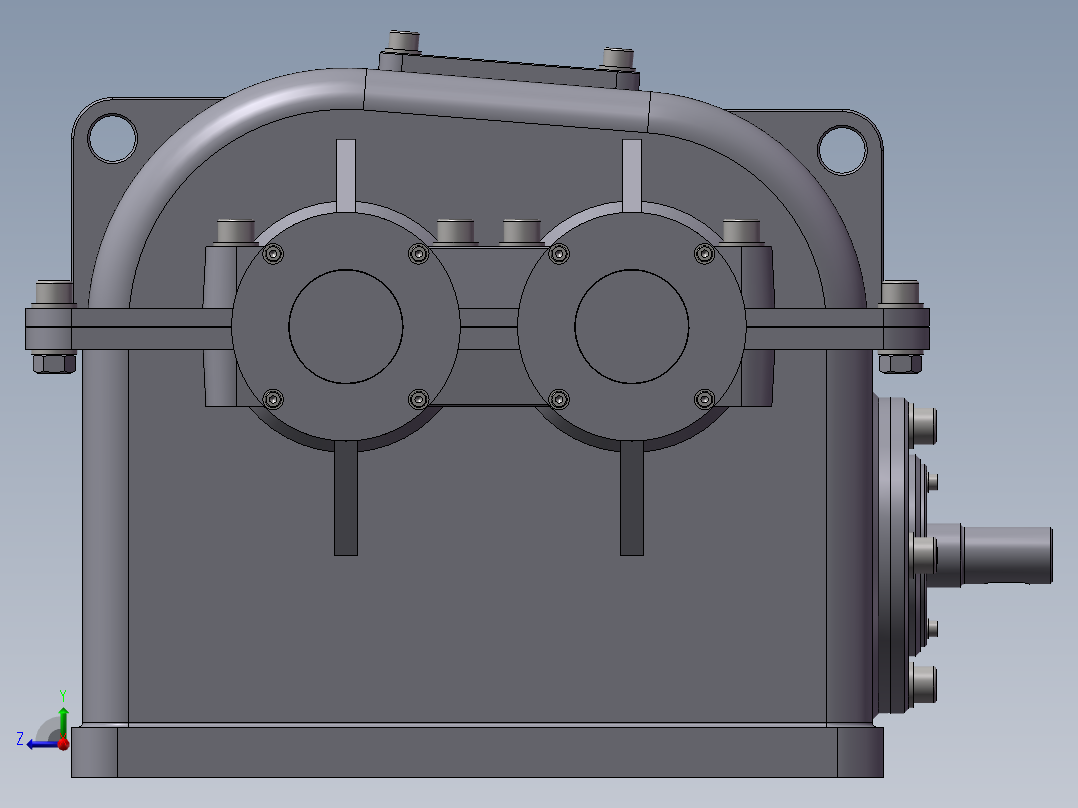The image size is (1078, 808).
Task: Select the top-left mounting hole on housing
Action: point(111,137)
